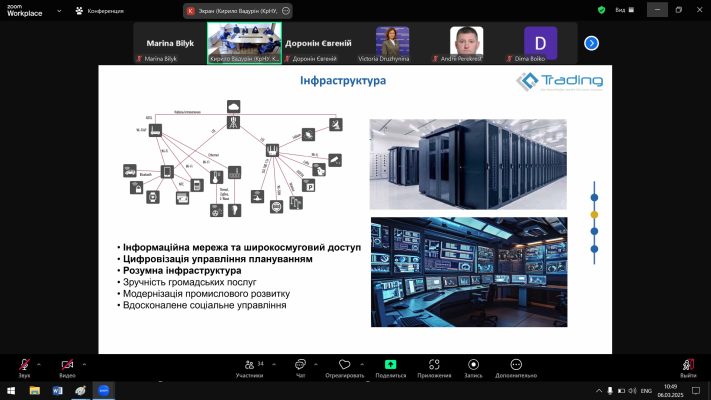Click the server room photo on slide
Image resolution: width=711 pixels, height=400 pixels.
(x=468, y=164)
